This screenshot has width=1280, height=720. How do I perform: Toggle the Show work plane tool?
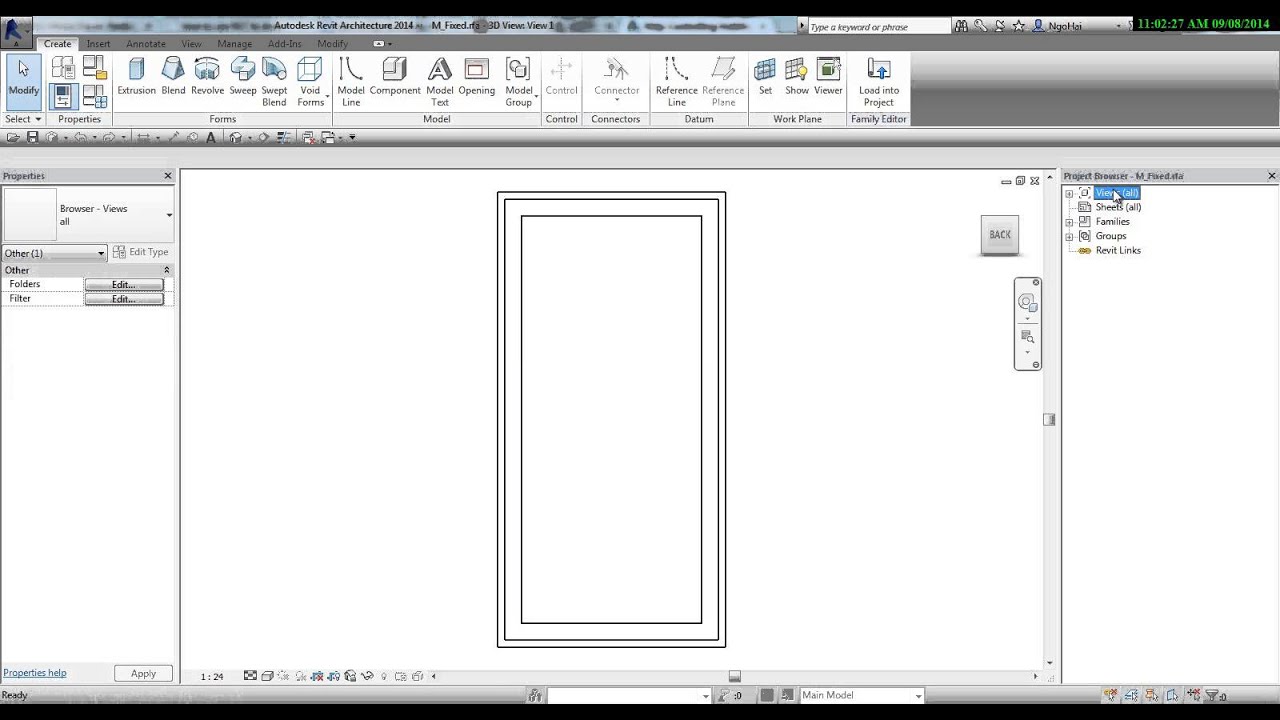[797, 77]
